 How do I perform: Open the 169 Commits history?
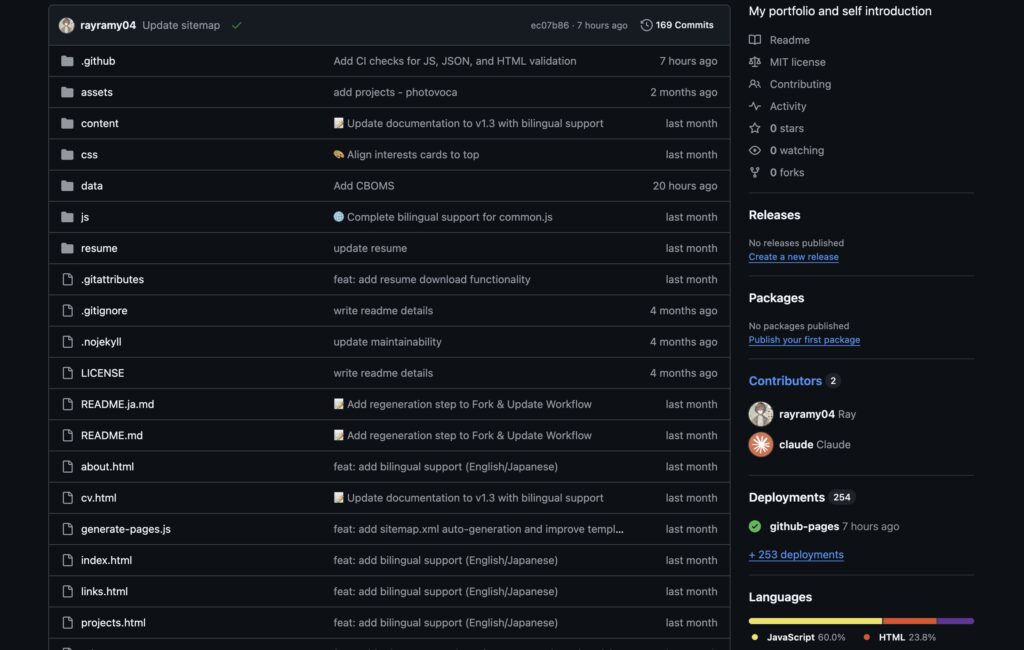pos(677,25)
